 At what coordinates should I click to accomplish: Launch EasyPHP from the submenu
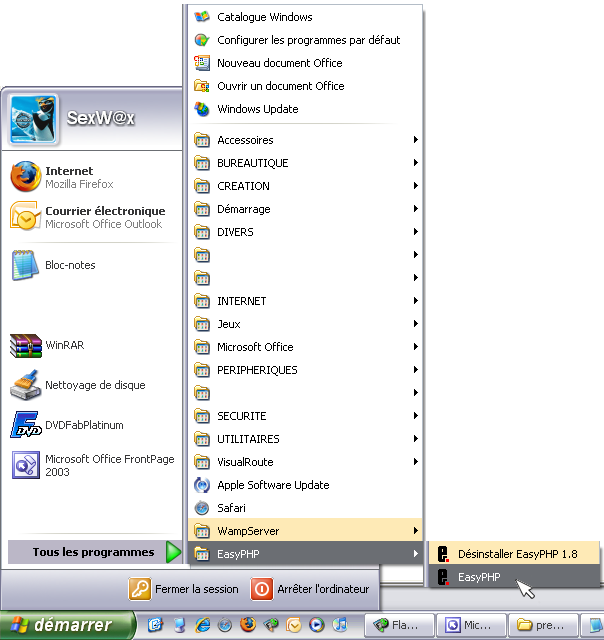pyautogui.click(x=514, y=577)
